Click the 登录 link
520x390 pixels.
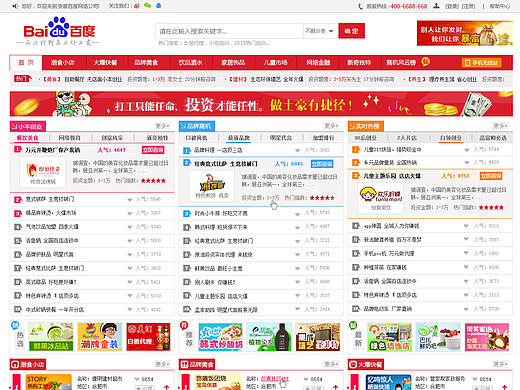tap(452, 6)
